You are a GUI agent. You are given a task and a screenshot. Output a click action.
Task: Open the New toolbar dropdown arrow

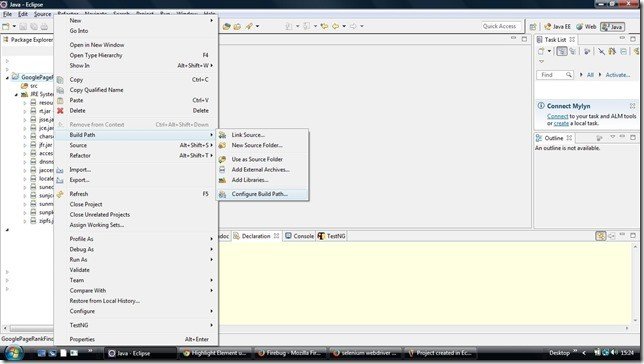[x=14, y=26]
